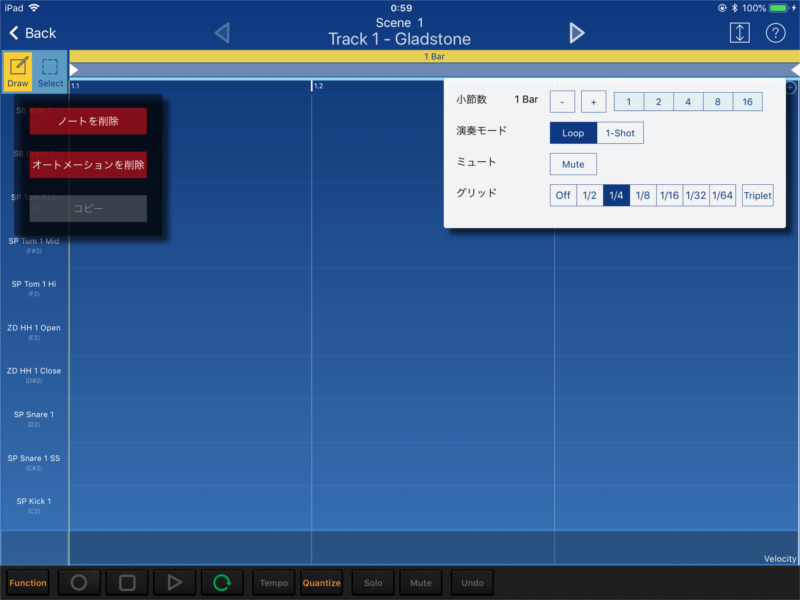Click the loop end marker triangle

point(795,70)
